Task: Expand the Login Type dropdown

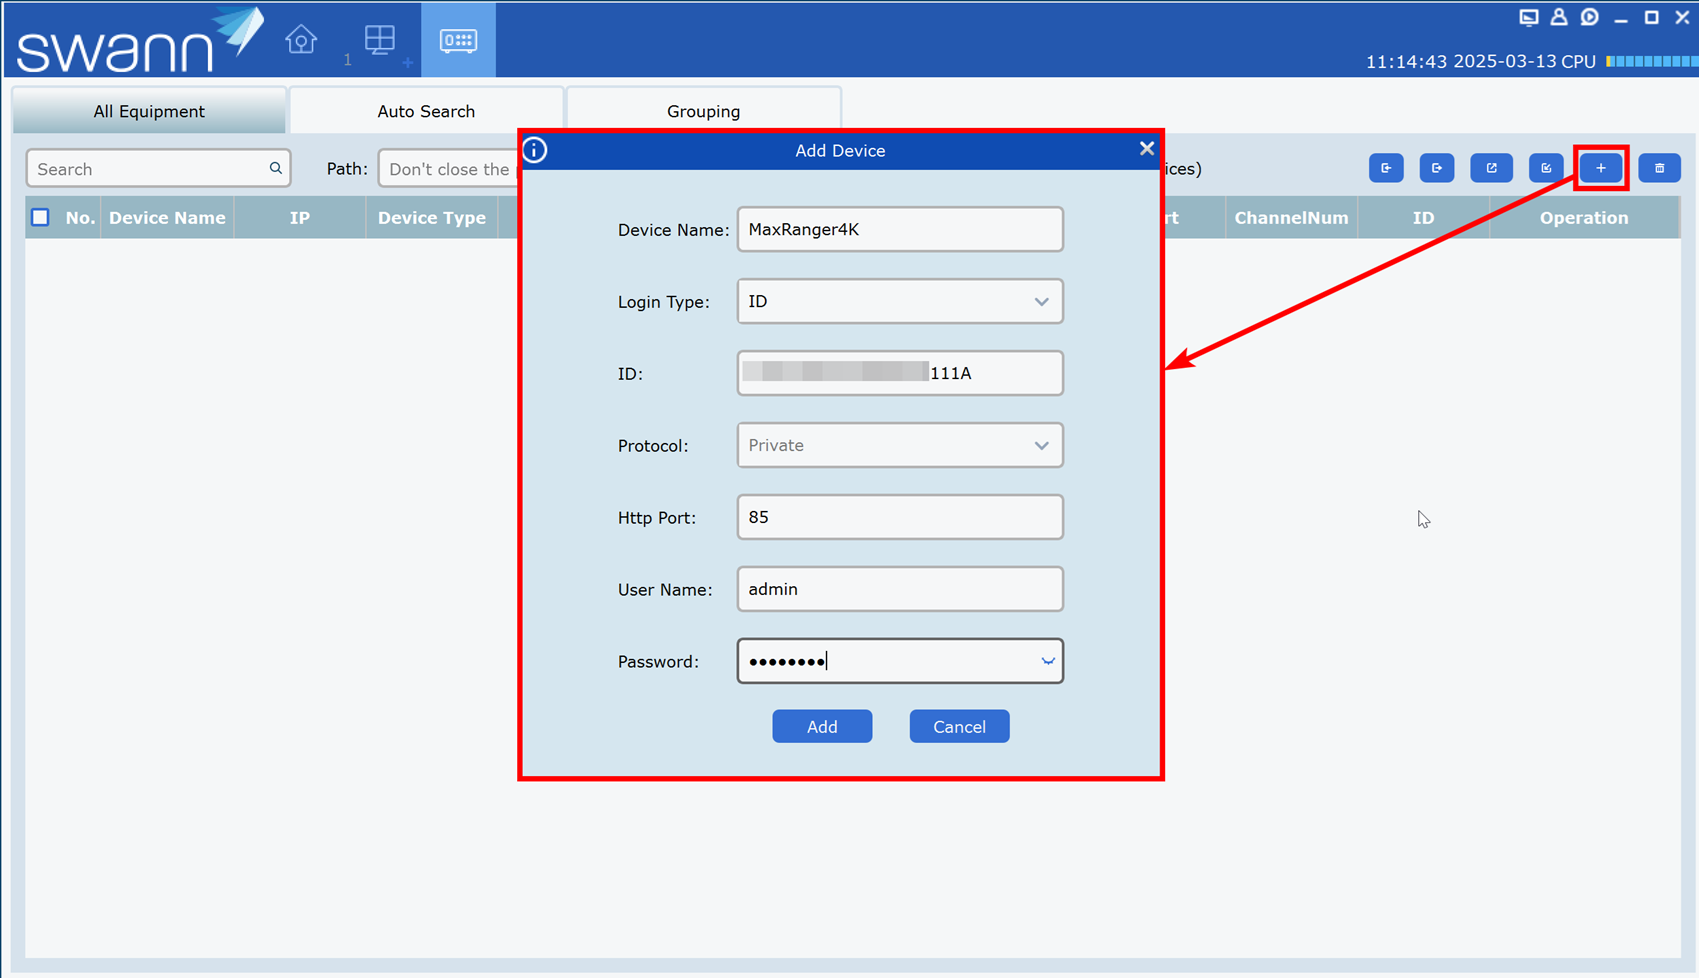Action: point(1041,301)
